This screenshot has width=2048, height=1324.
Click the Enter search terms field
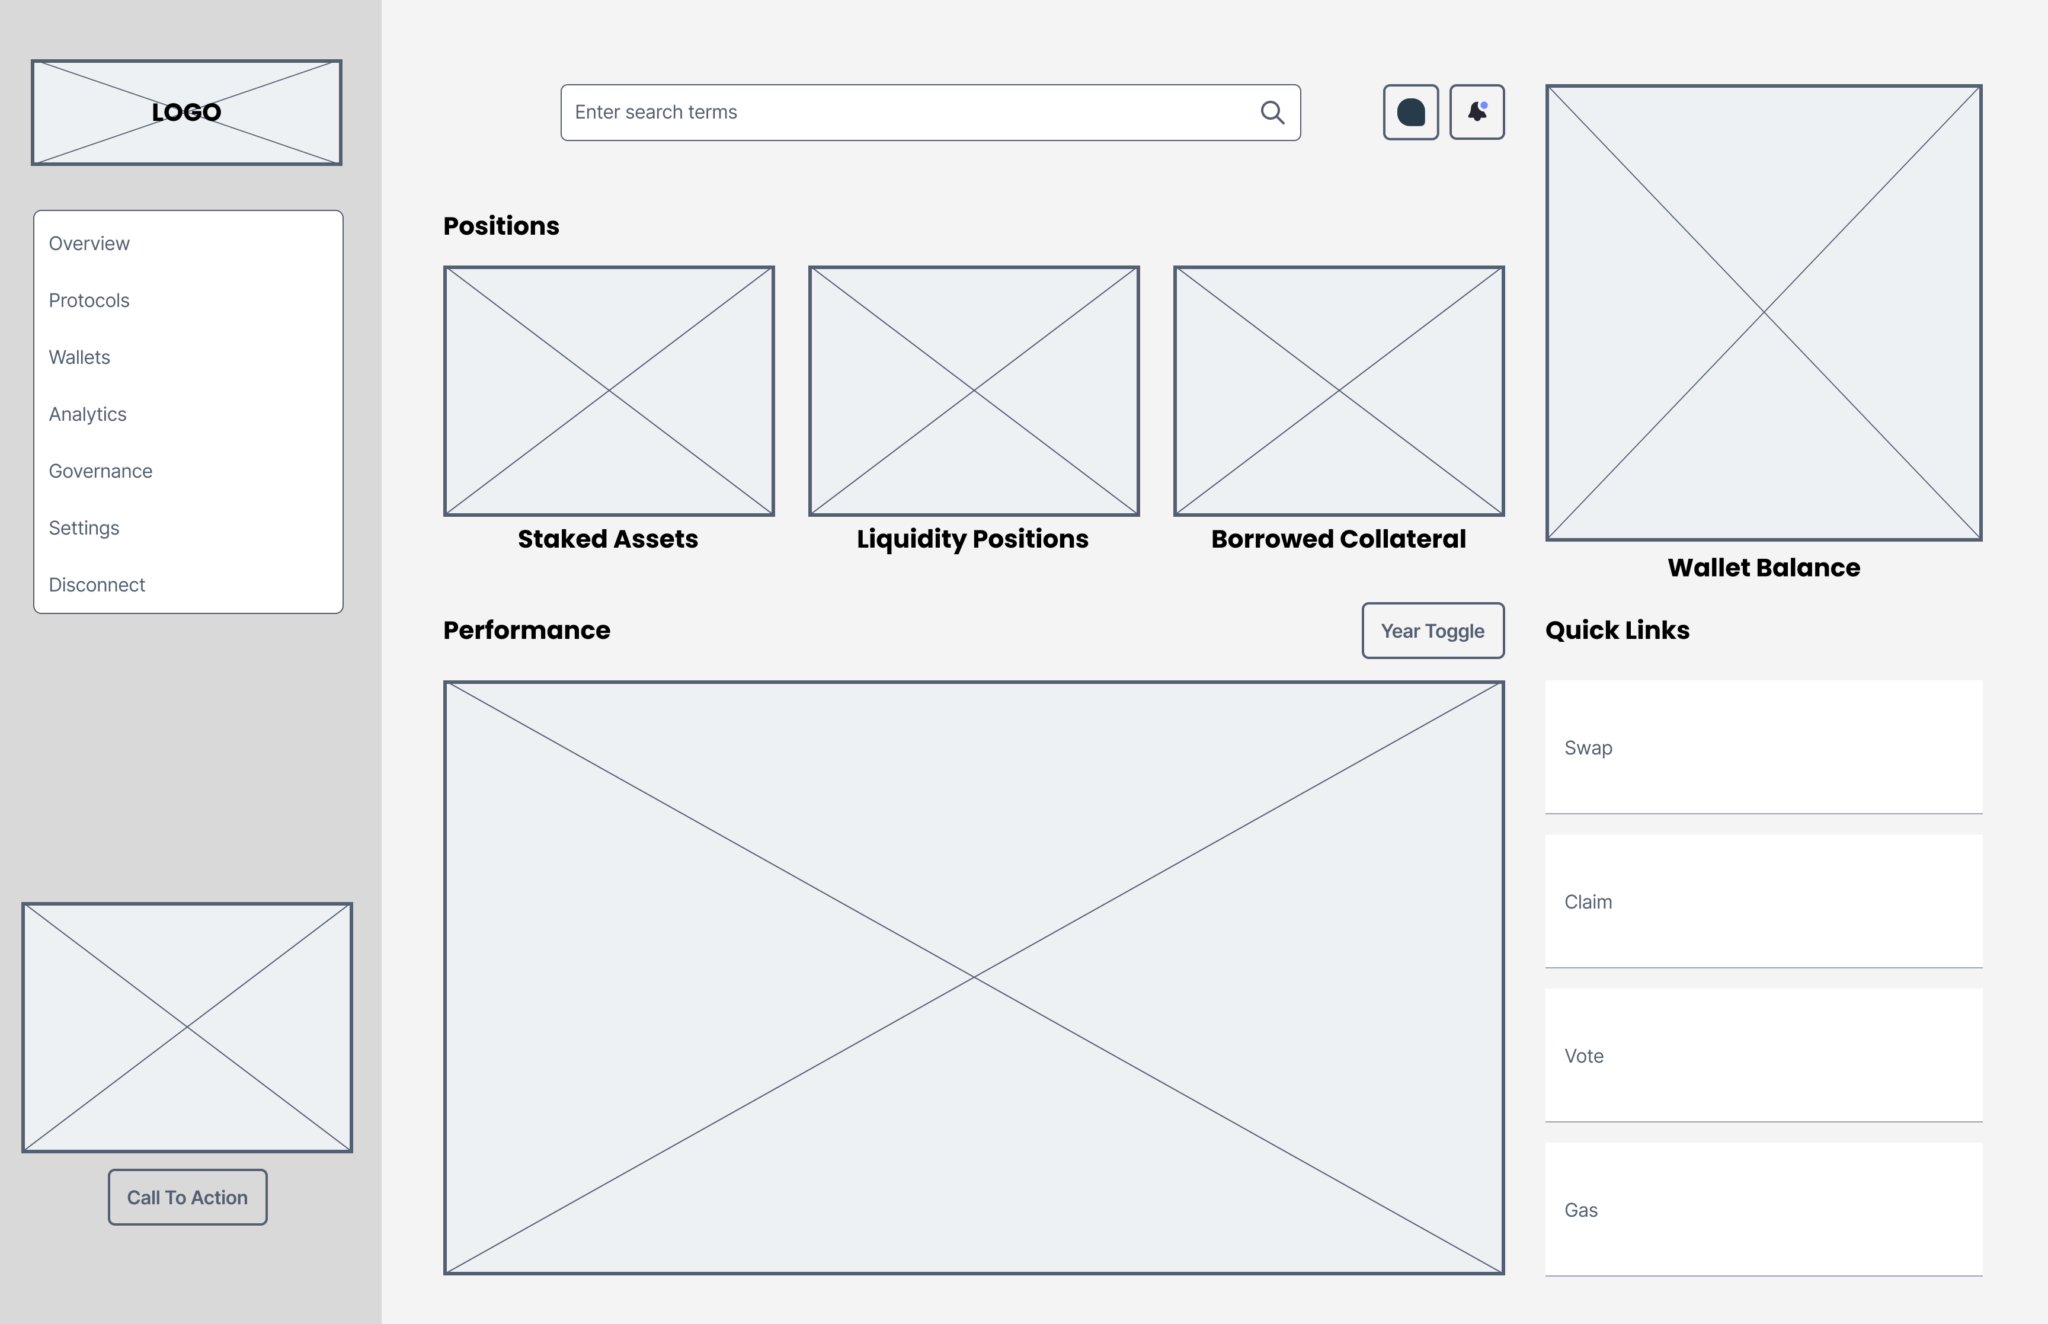tap(900, 112)
